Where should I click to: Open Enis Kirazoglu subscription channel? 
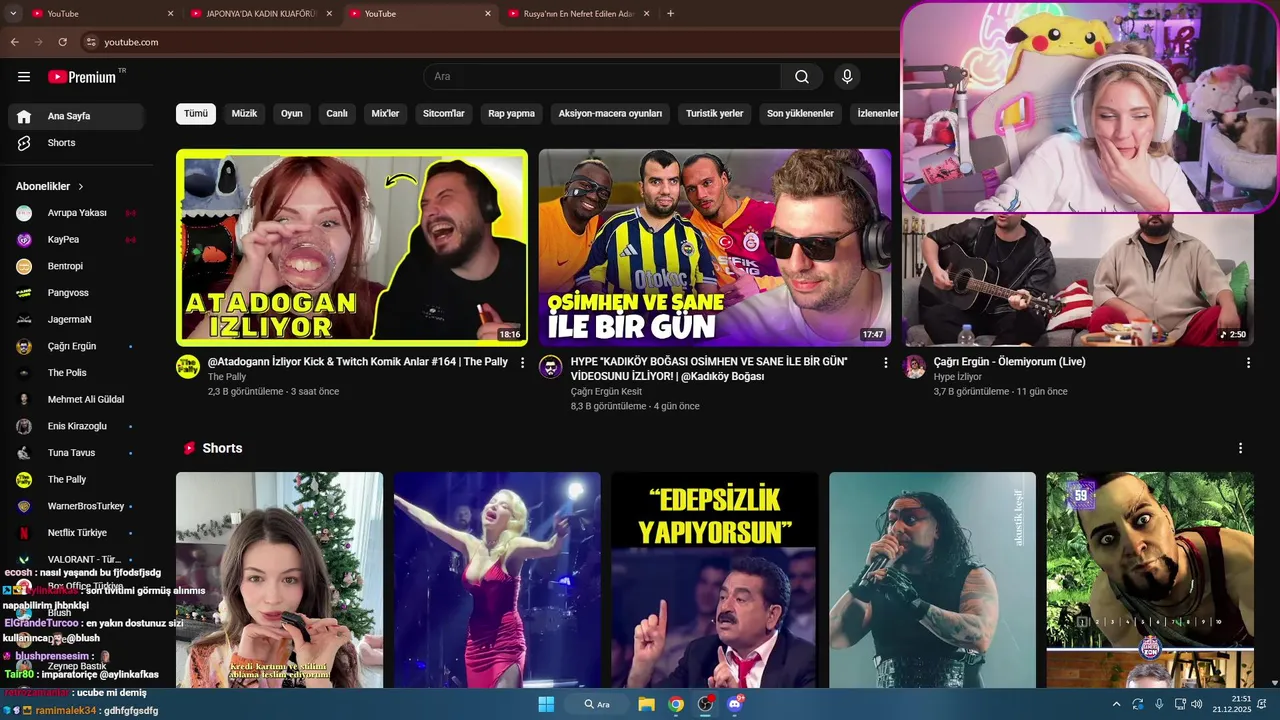click(77, 426)
